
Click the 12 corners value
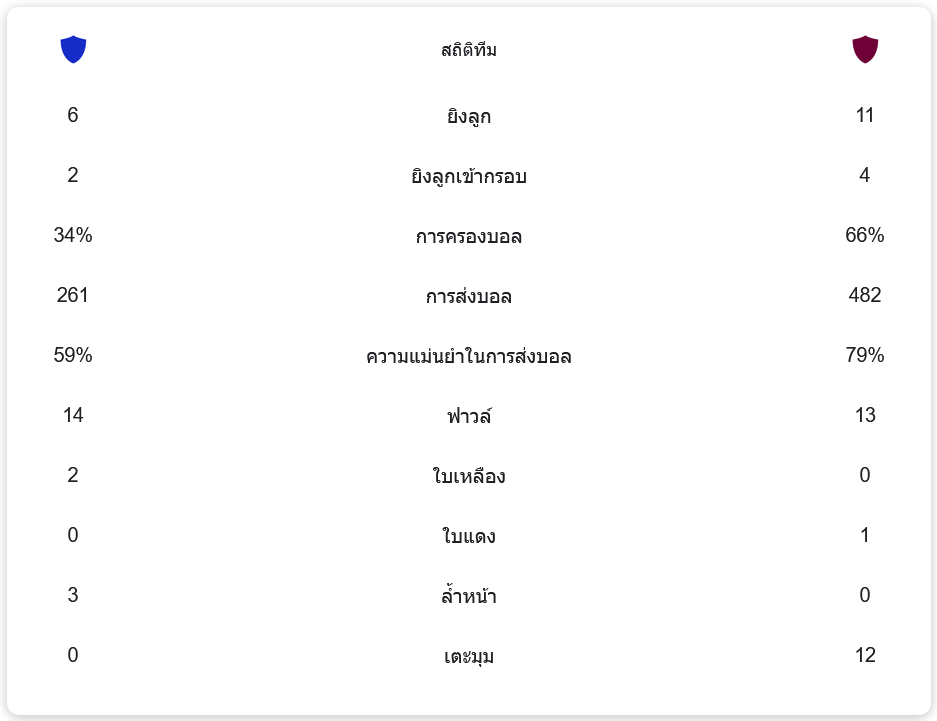click(x=865, y=655)
